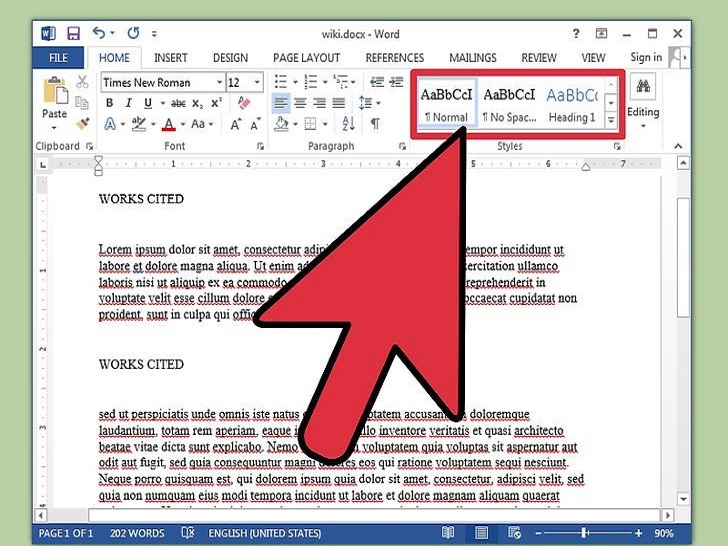Toggle italic formatting
Screen dimensions: 728x546
[x=129, y=103]
